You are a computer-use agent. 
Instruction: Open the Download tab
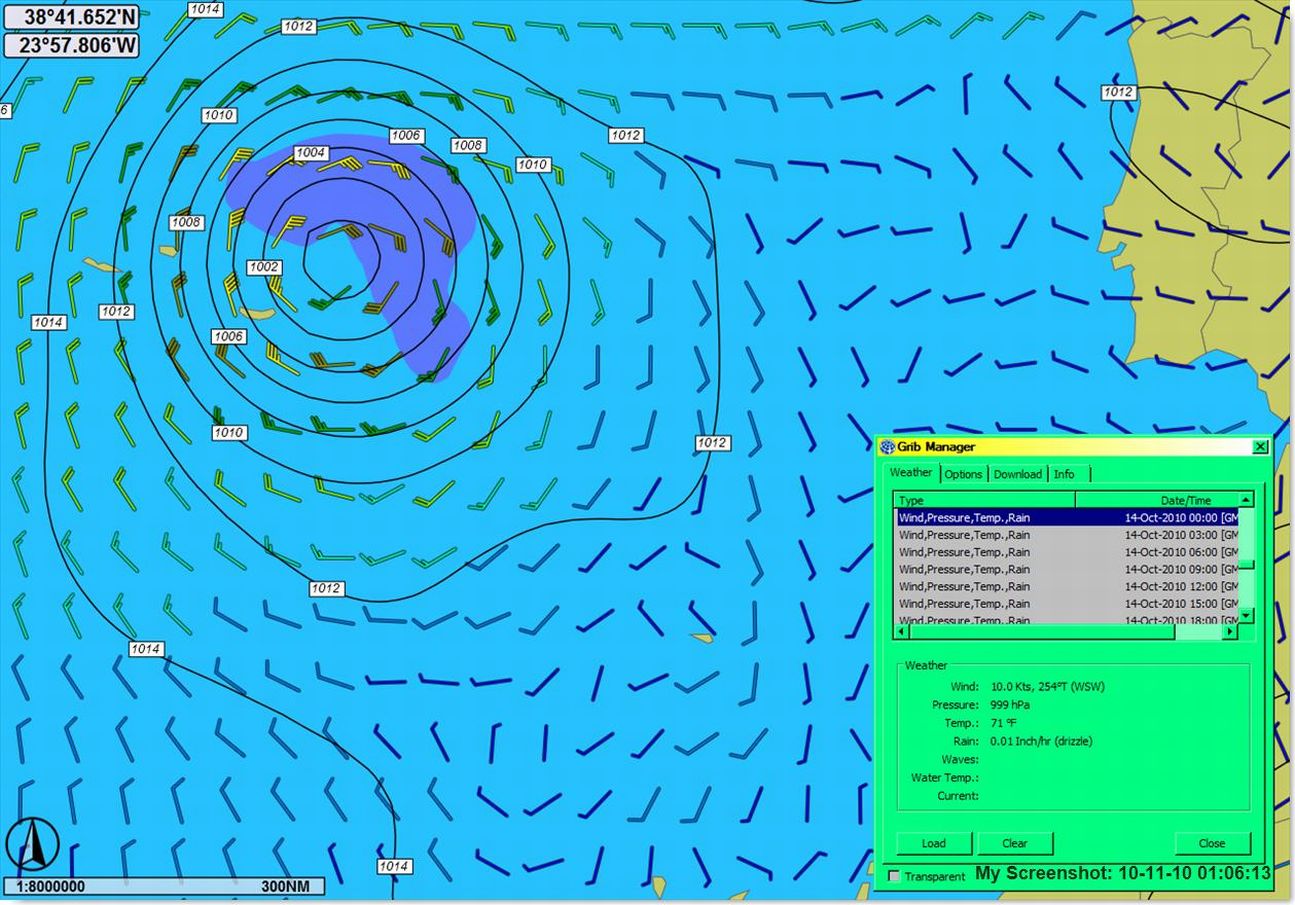click(x=1017, y=474)
